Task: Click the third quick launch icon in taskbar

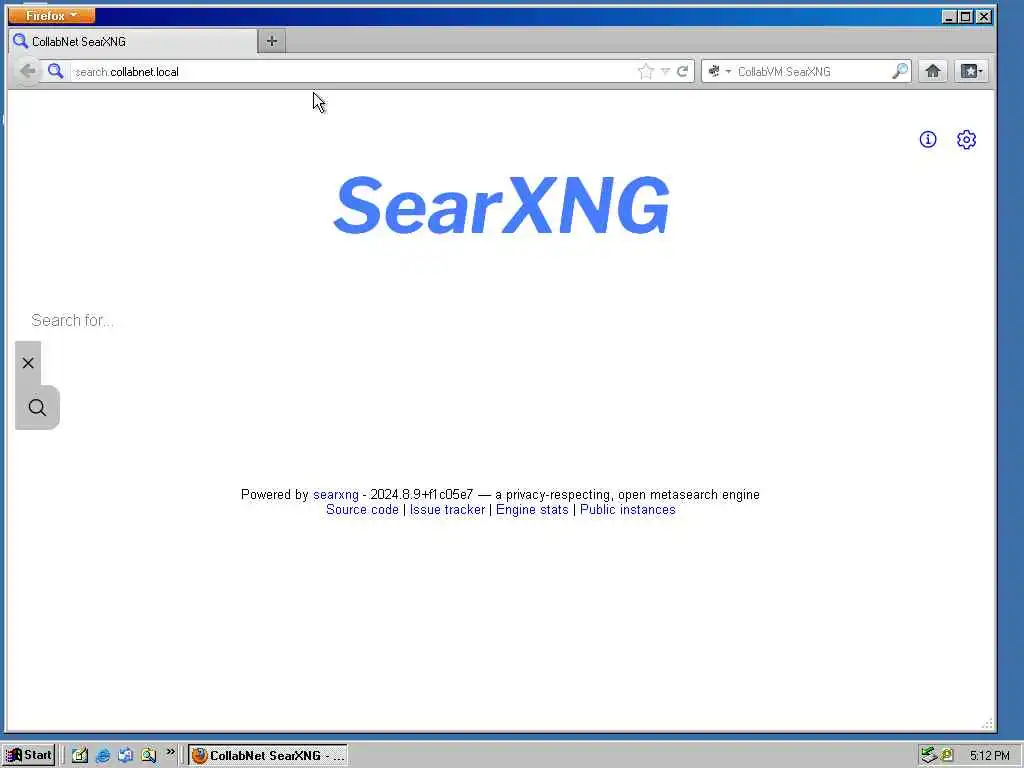Action: pyautogui.click(x=125, y=756)
